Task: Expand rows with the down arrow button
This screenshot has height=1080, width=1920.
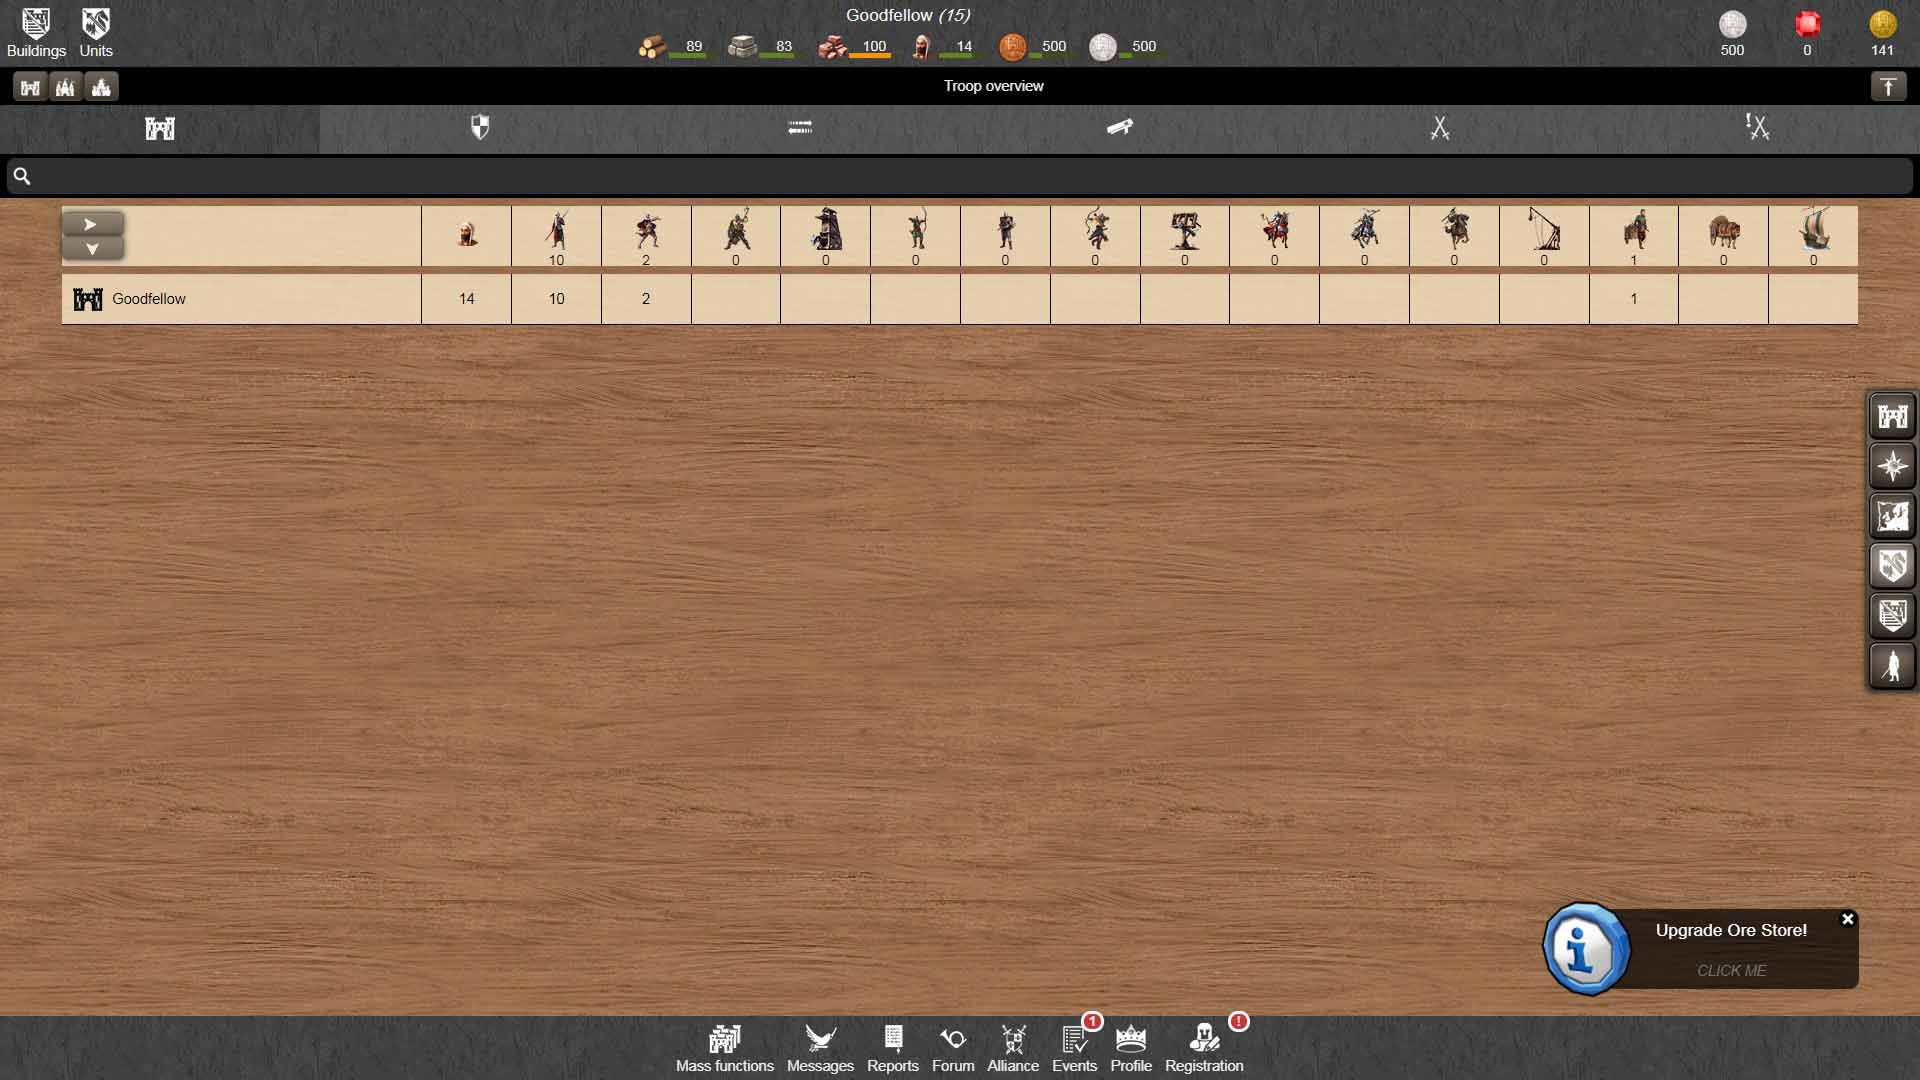Action: (92, 249)
